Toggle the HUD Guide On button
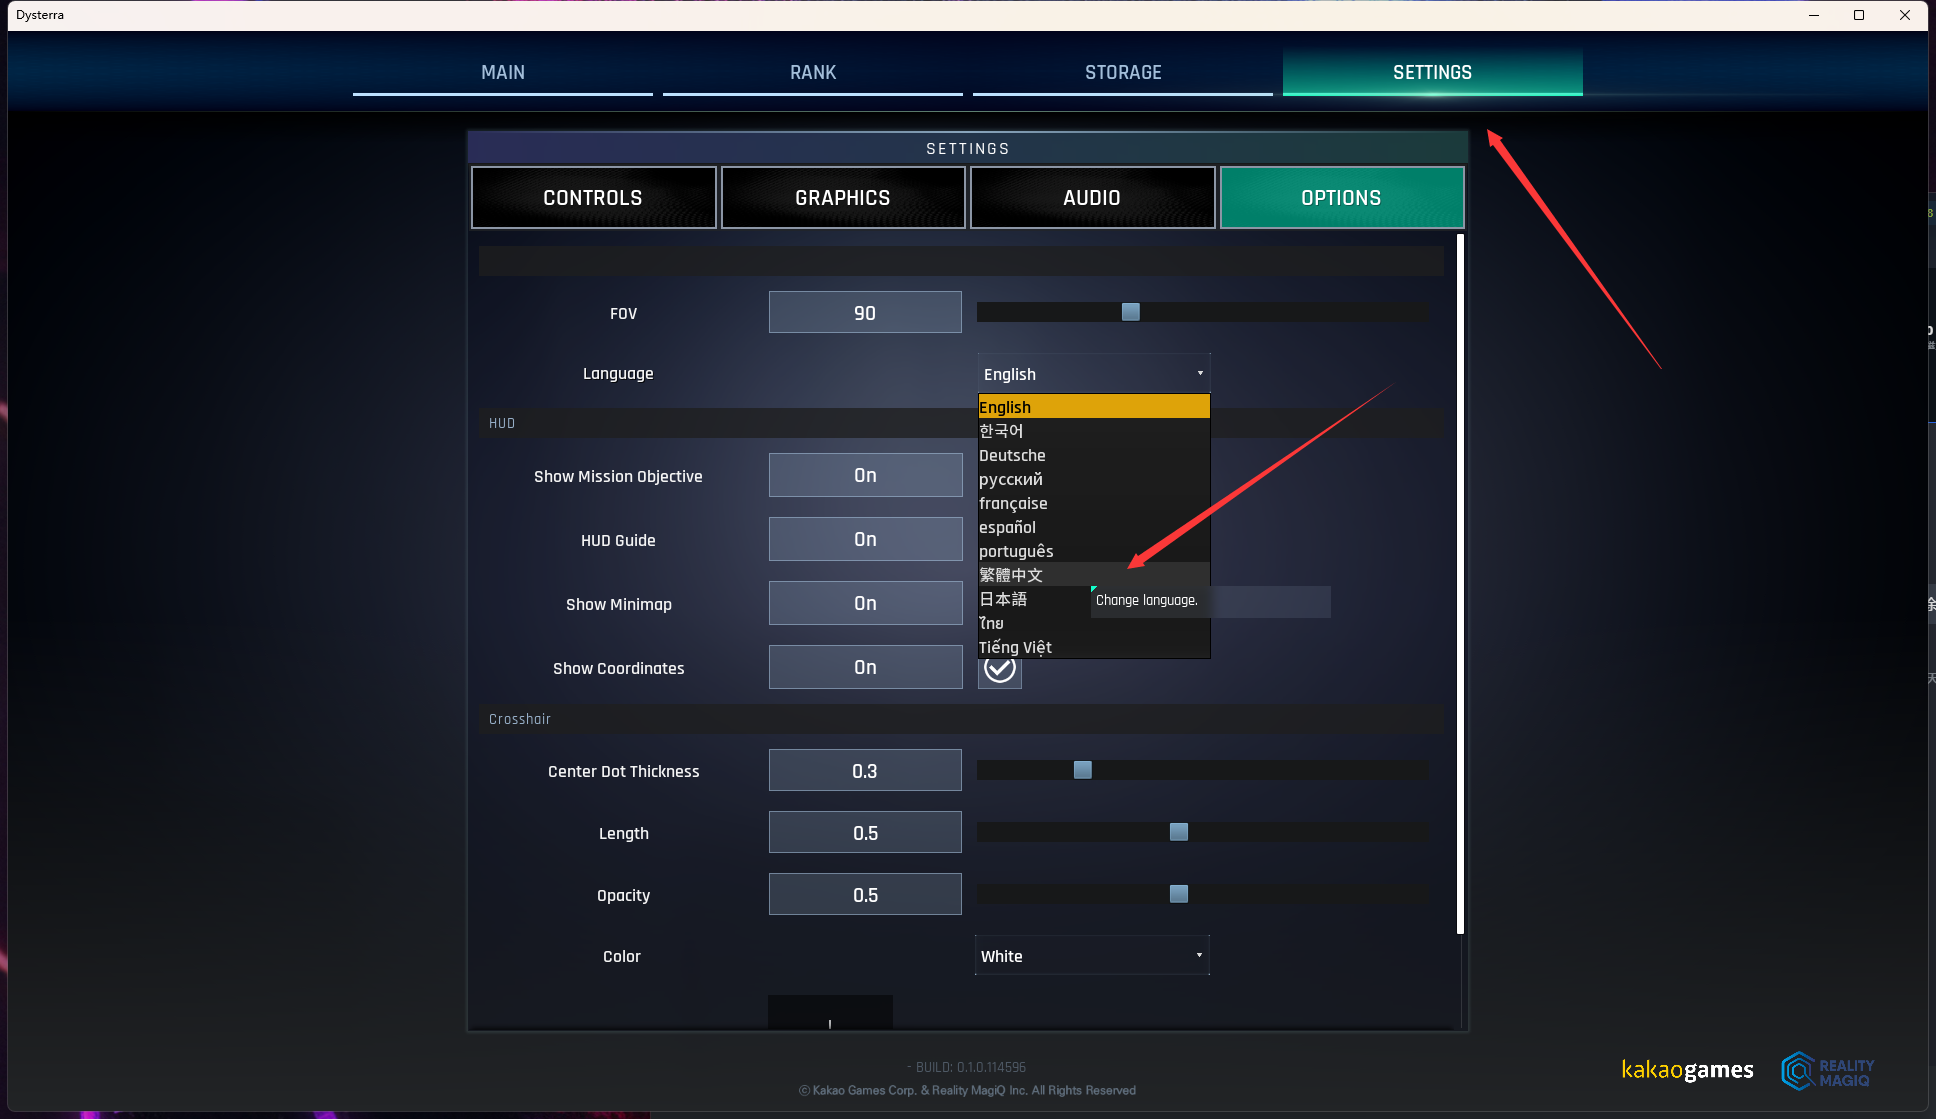The width and height of the screenshot is (1936, 1119). pyautogui.click(x=865, y=539)
